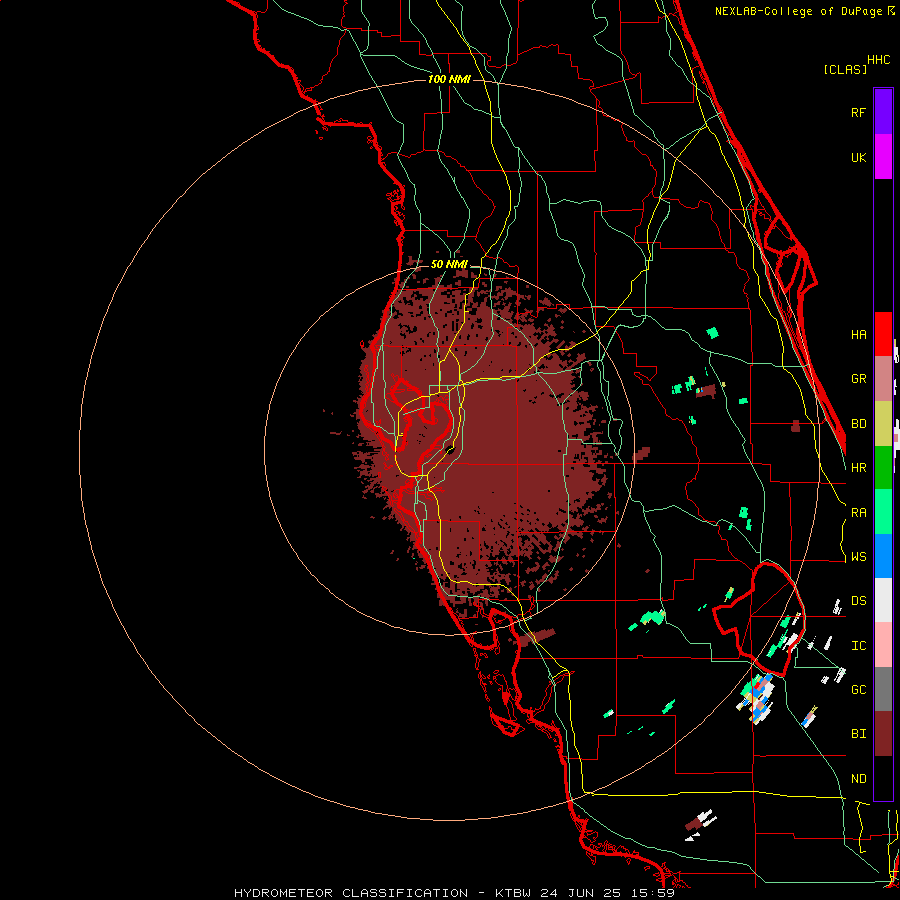This screenshot has height=900, width=900.
Task: Click the "KTBW" station identifier
Action: point(515,893)
